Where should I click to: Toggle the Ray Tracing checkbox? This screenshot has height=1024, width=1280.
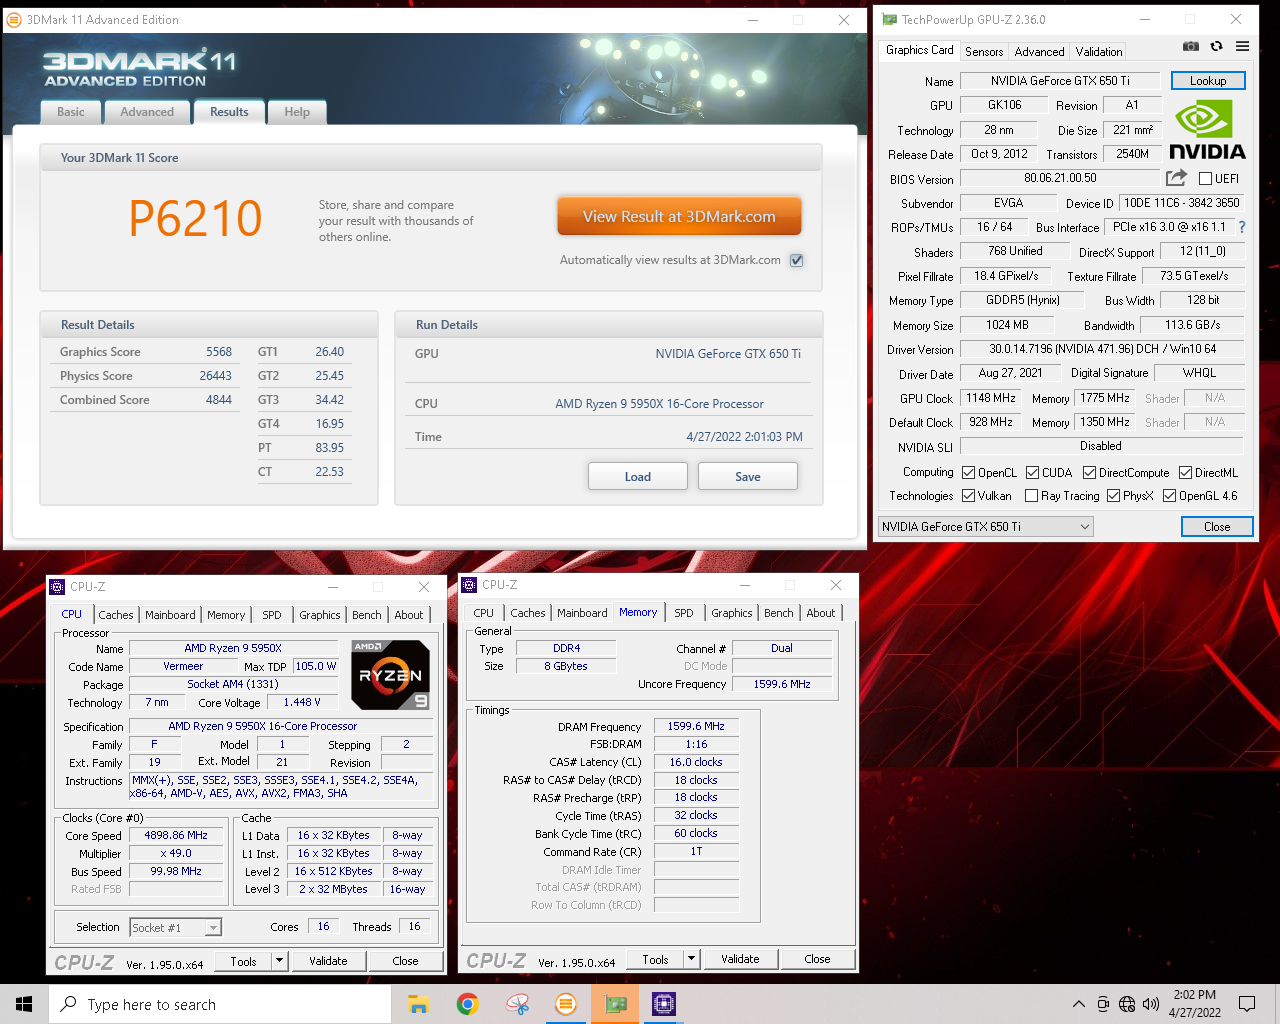click(1031, 496)
